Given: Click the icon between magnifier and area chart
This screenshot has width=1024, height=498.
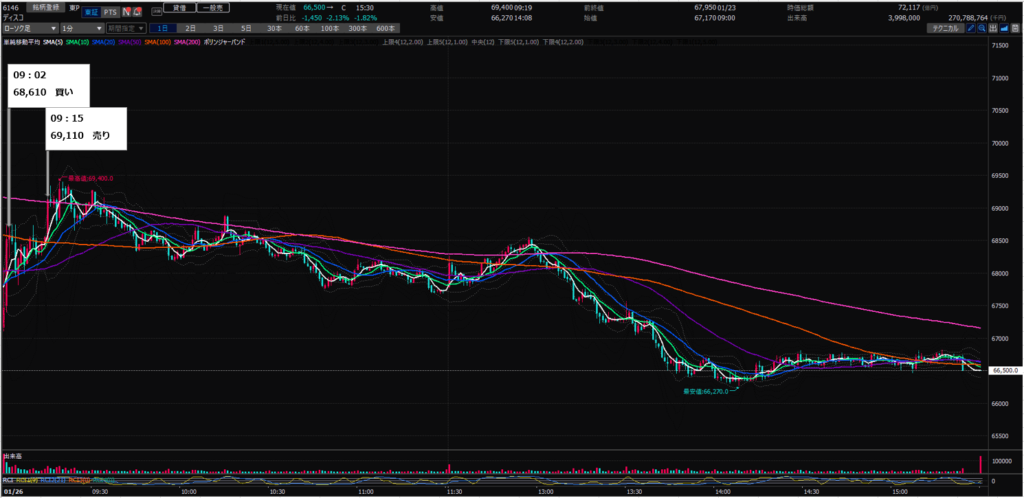Looking at the screenshot, I should pyautogui.click(x=994, y=30).
